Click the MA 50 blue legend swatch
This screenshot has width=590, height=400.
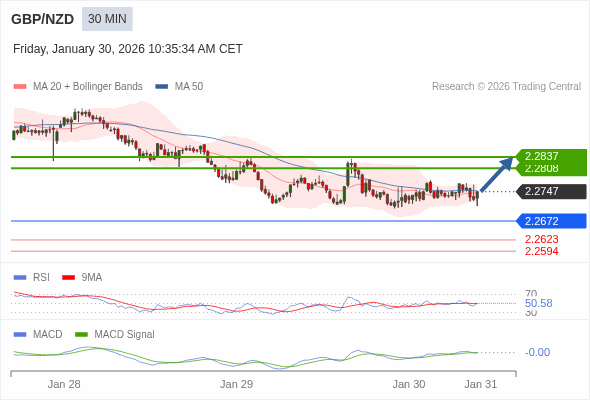click(x=162, y=87)
